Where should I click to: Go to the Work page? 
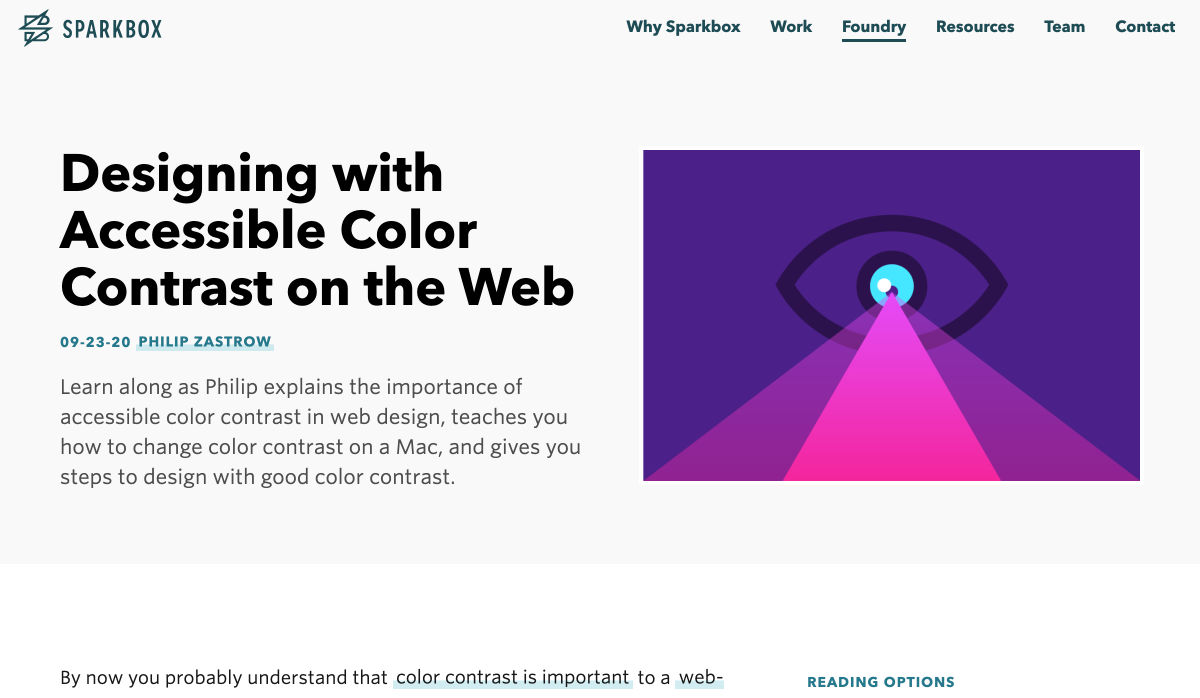coord(790,27)
